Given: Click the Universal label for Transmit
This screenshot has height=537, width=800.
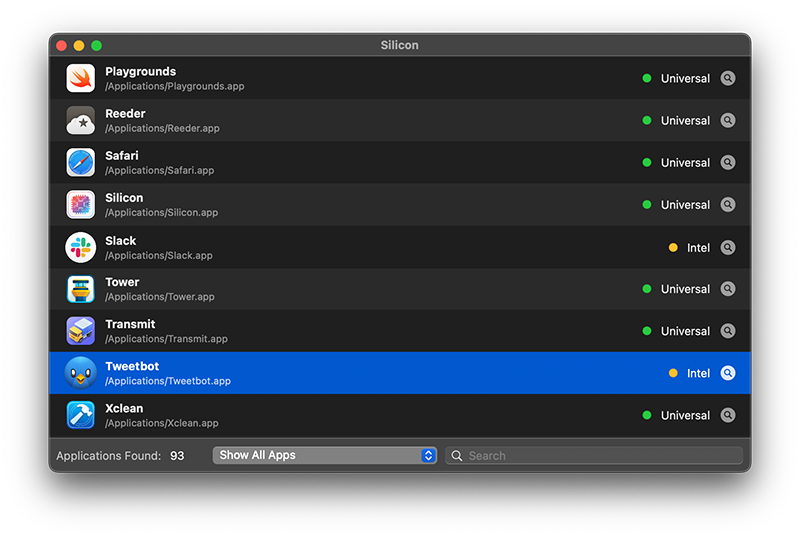Looking at the screenshot, I should (x=685, y=331).
